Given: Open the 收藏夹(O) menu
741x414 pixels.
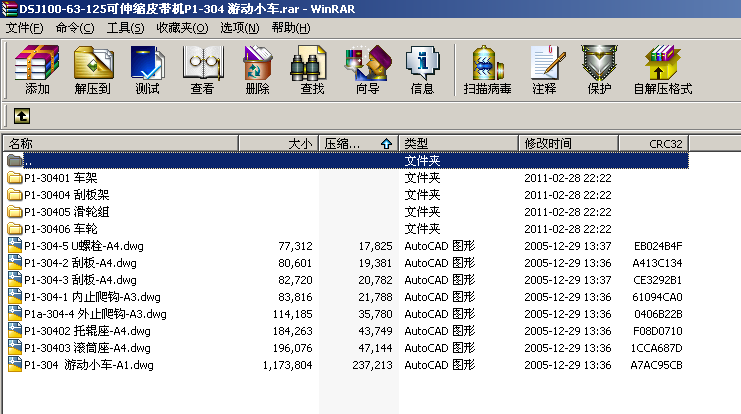Looking at the screenshot, I should pyautogui.click(x=182, y=28).
